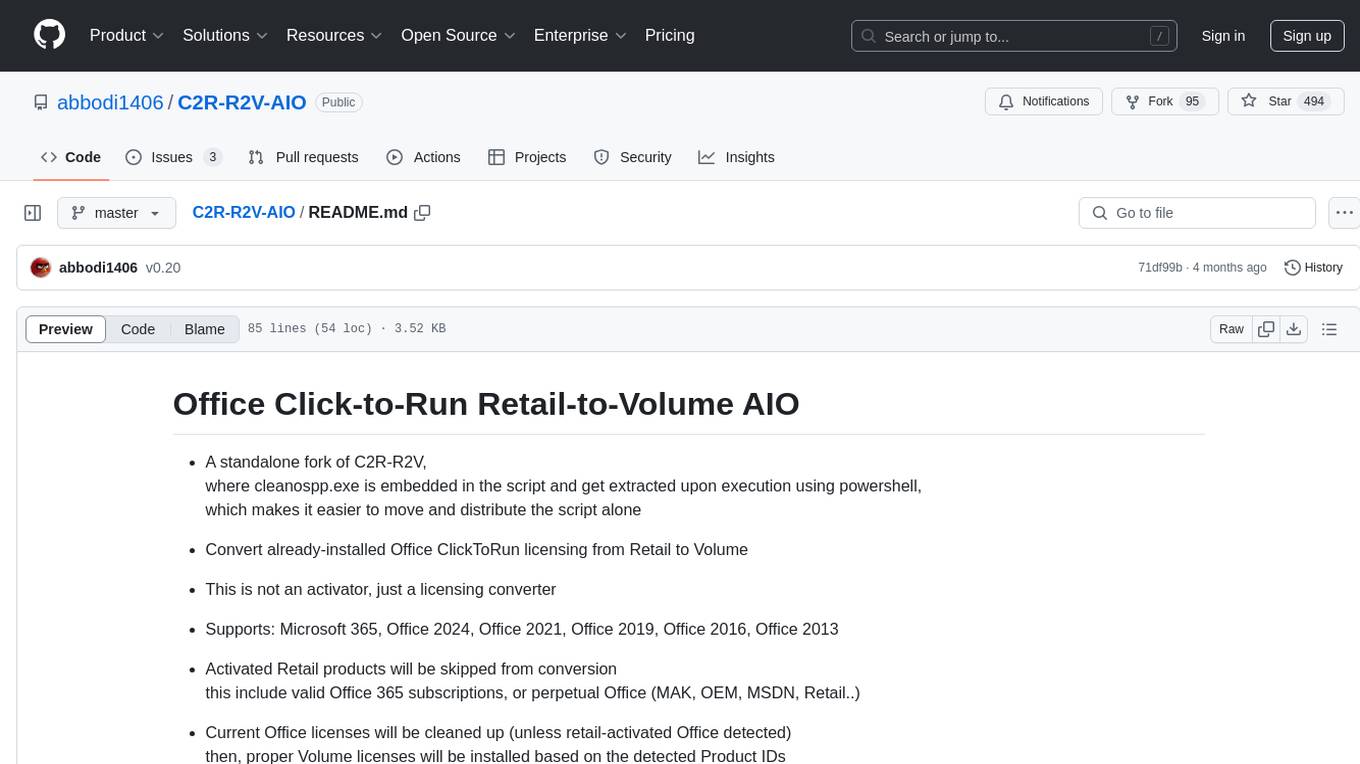Open the master branch dropdown
Viewport: 1360px width, 764px height.
117,213
